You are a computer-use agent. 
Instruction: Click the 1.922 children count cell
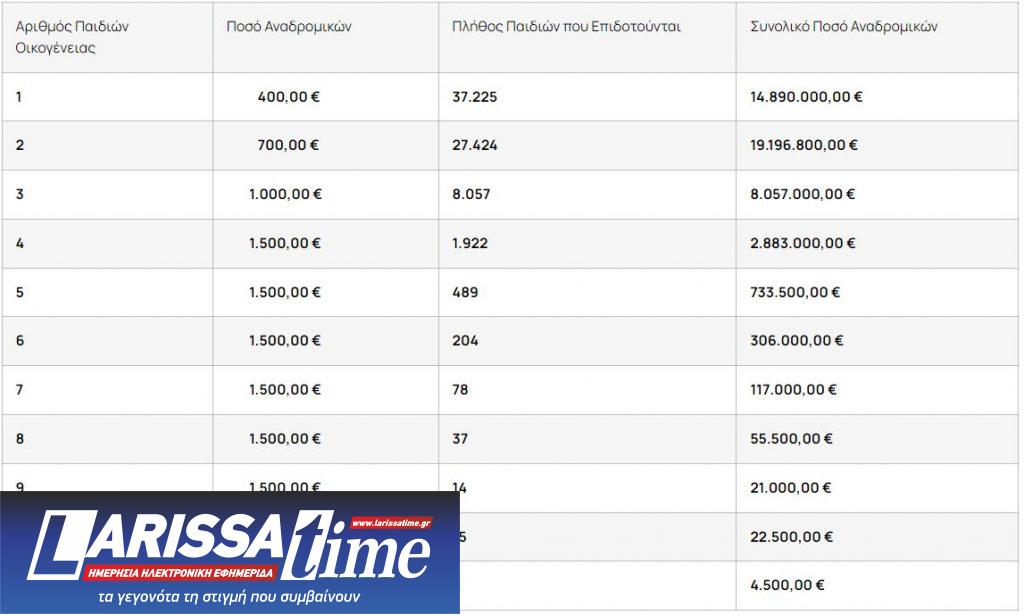pos(471,243)
